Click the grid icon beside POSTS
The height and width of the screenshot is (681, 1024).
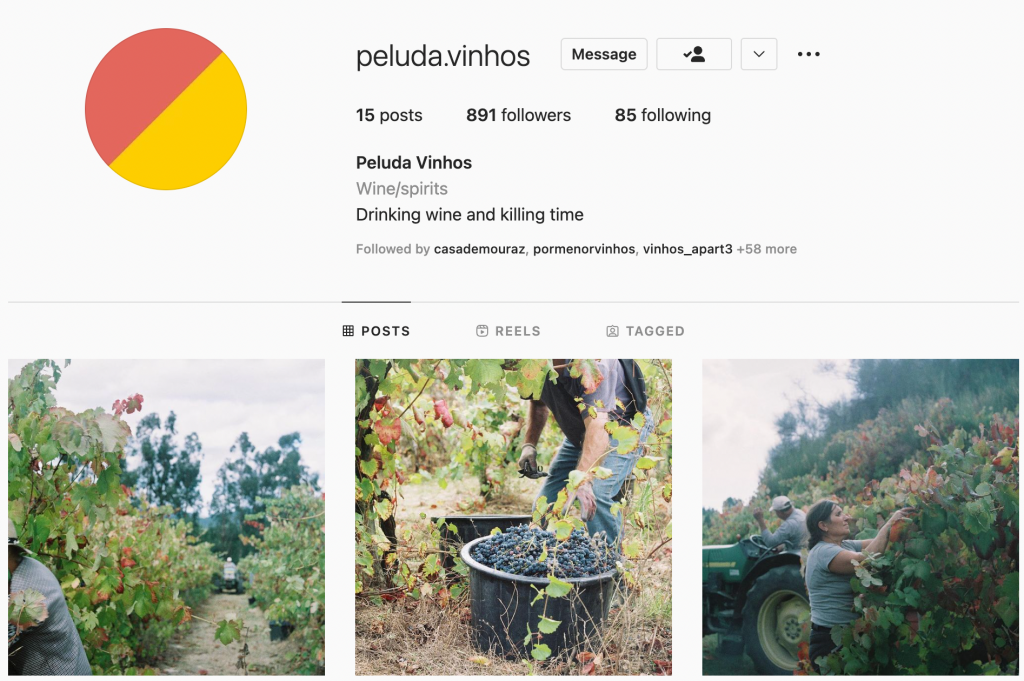(x=348, y=331)
